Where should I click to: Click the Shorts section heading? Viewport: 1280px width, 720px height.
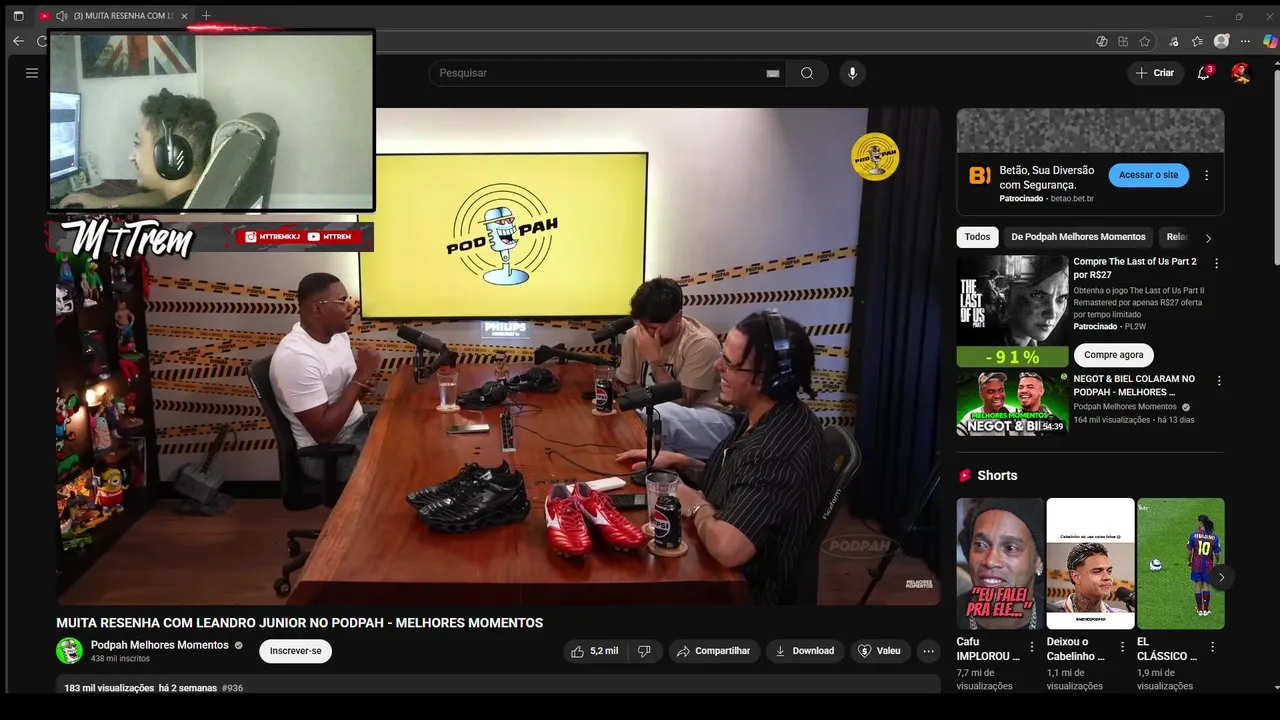tap(997, 476)
